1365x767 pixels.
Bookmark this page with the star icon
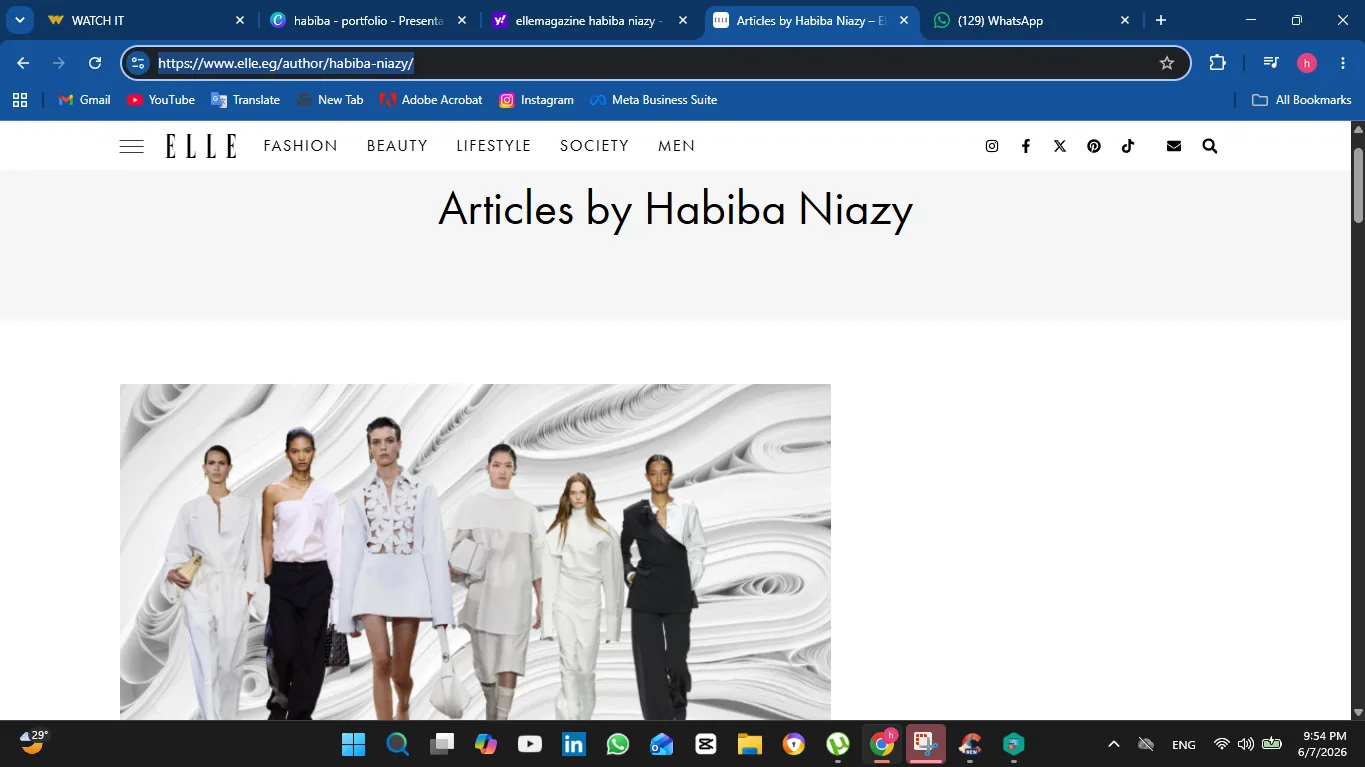click(1167, 63)
